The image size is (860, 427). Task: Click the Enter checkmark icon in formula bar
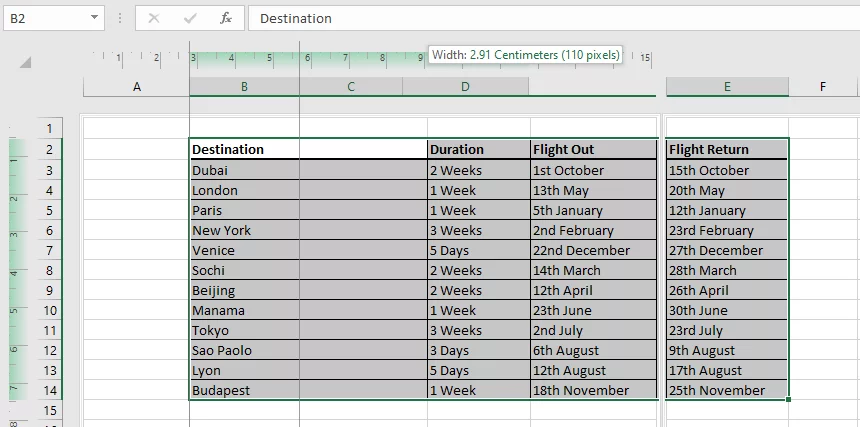point(190,18)
